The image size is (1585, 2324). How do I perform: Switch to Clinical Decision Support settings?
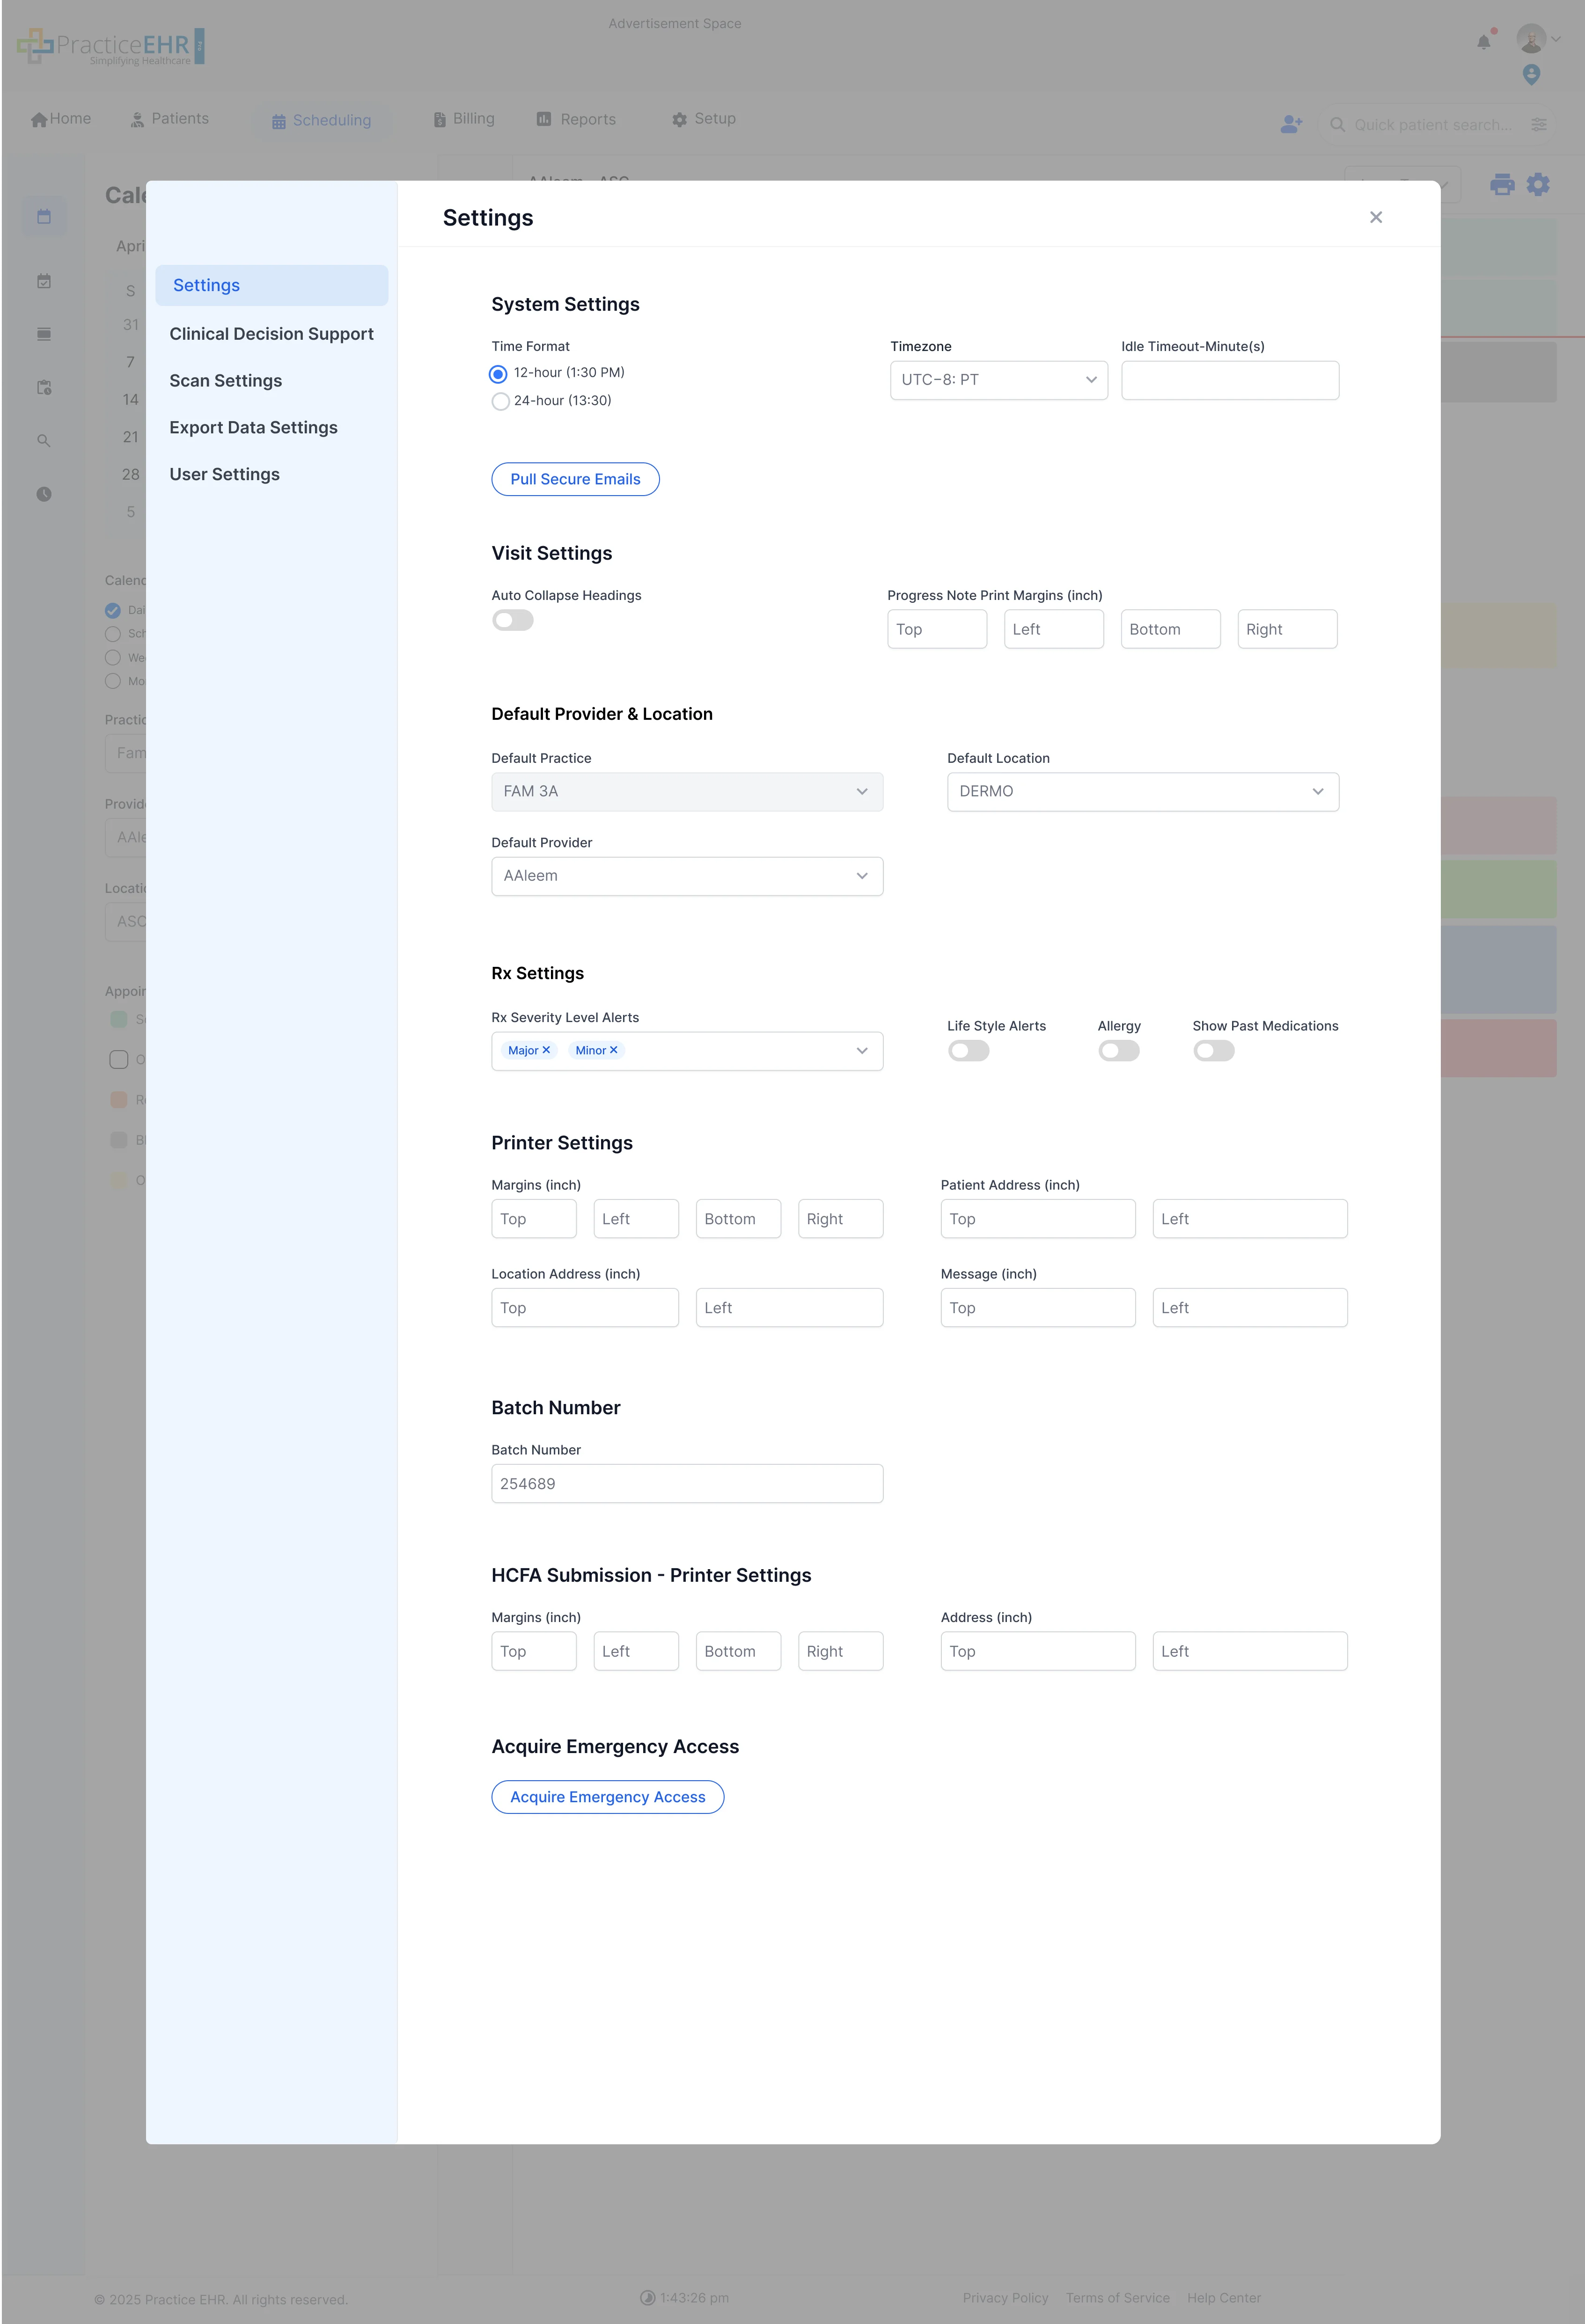[x=272, y=333]
